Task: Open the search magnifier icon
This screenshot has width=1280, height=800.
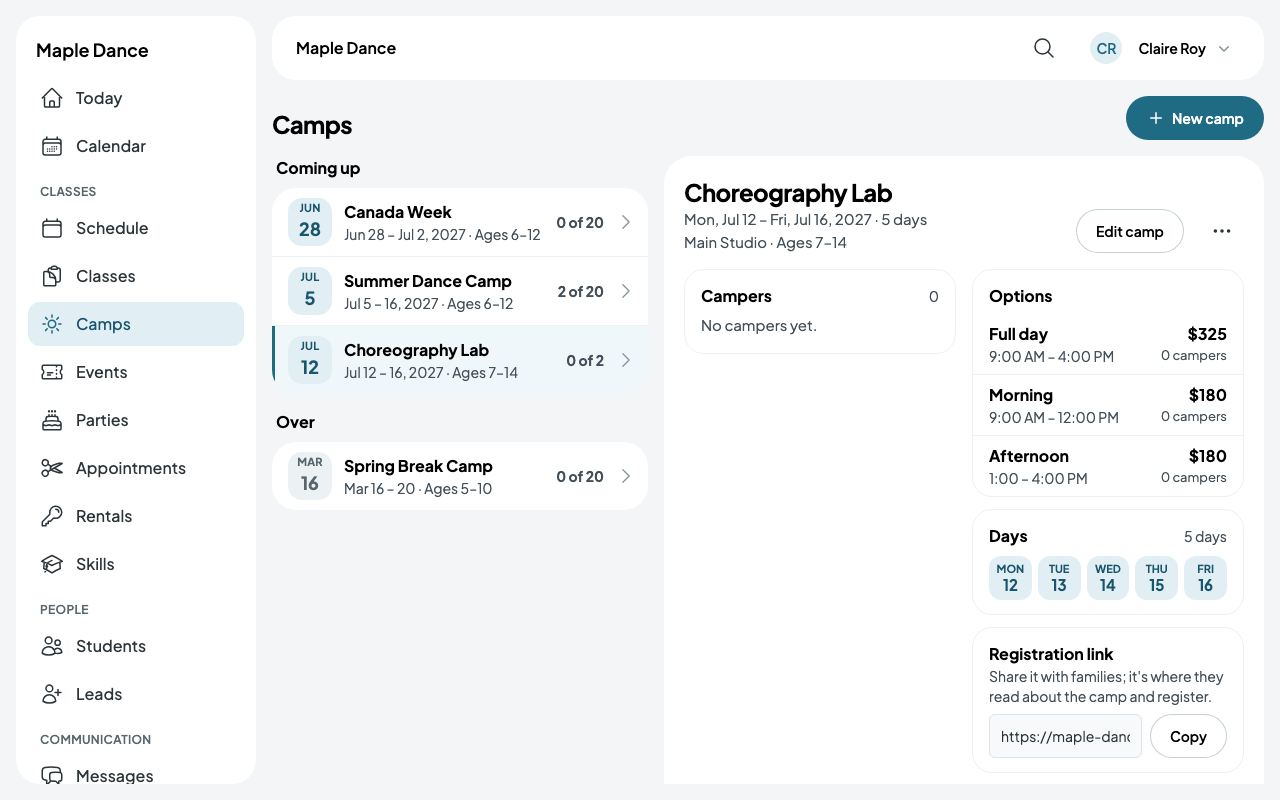Action: point(1044,48)
